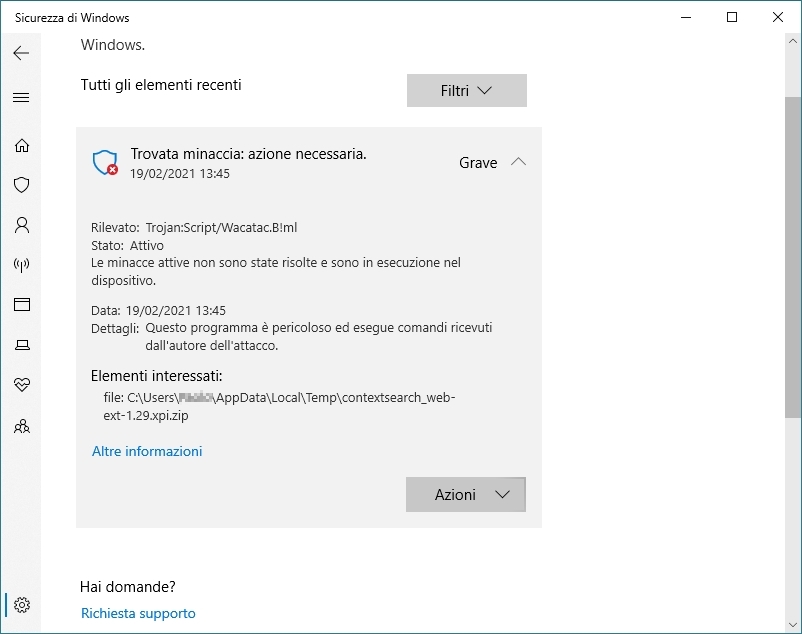Open the Richiesta supporto link

point(138,613)
